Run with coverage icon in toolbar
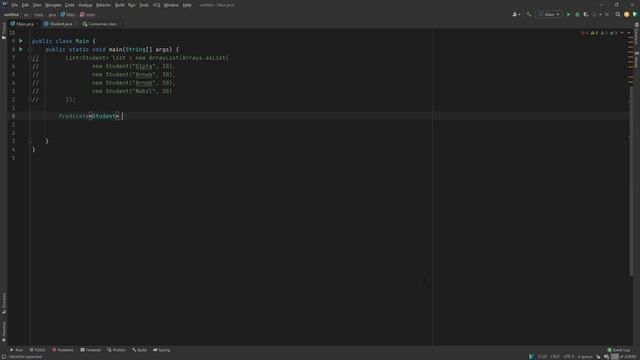The width and height of the screenshot is (640, 360). click(586, 14)
